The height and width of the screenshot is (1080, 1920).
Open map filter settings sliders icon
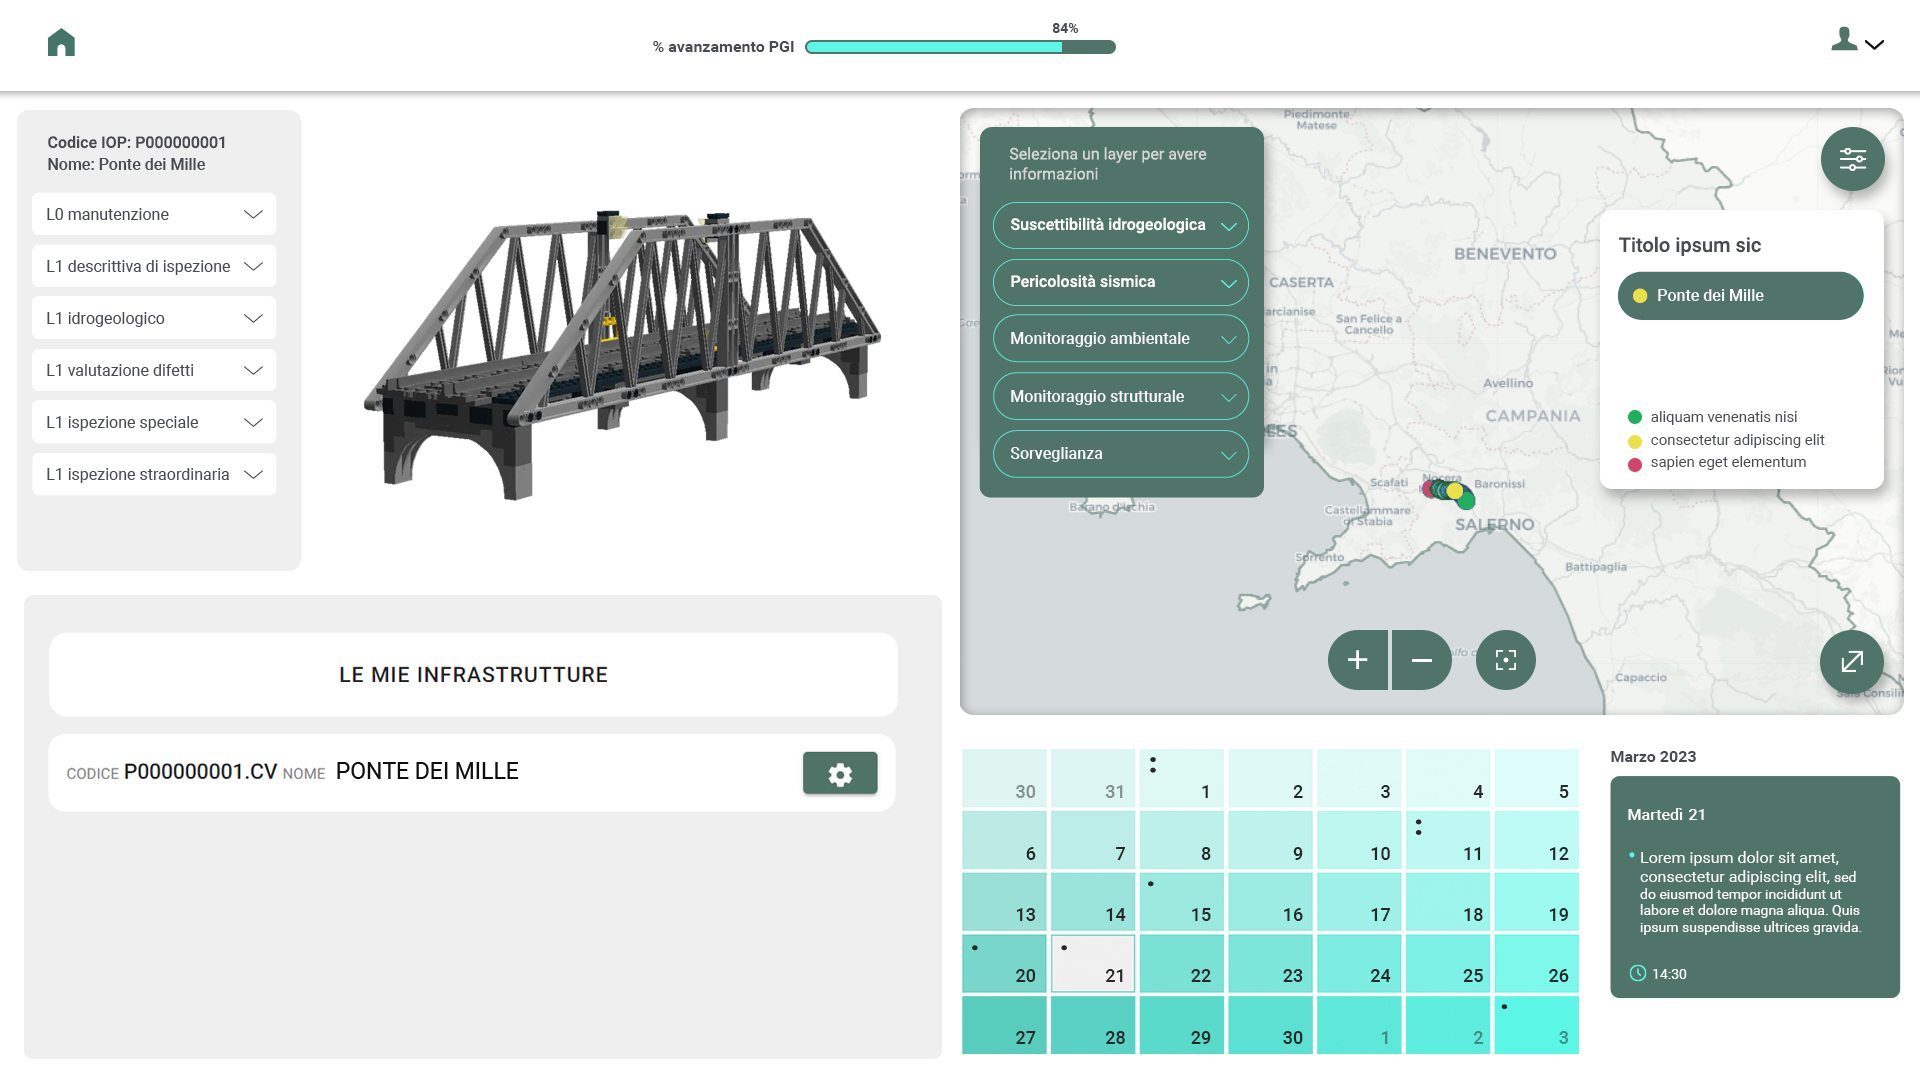pos(1852,159)
